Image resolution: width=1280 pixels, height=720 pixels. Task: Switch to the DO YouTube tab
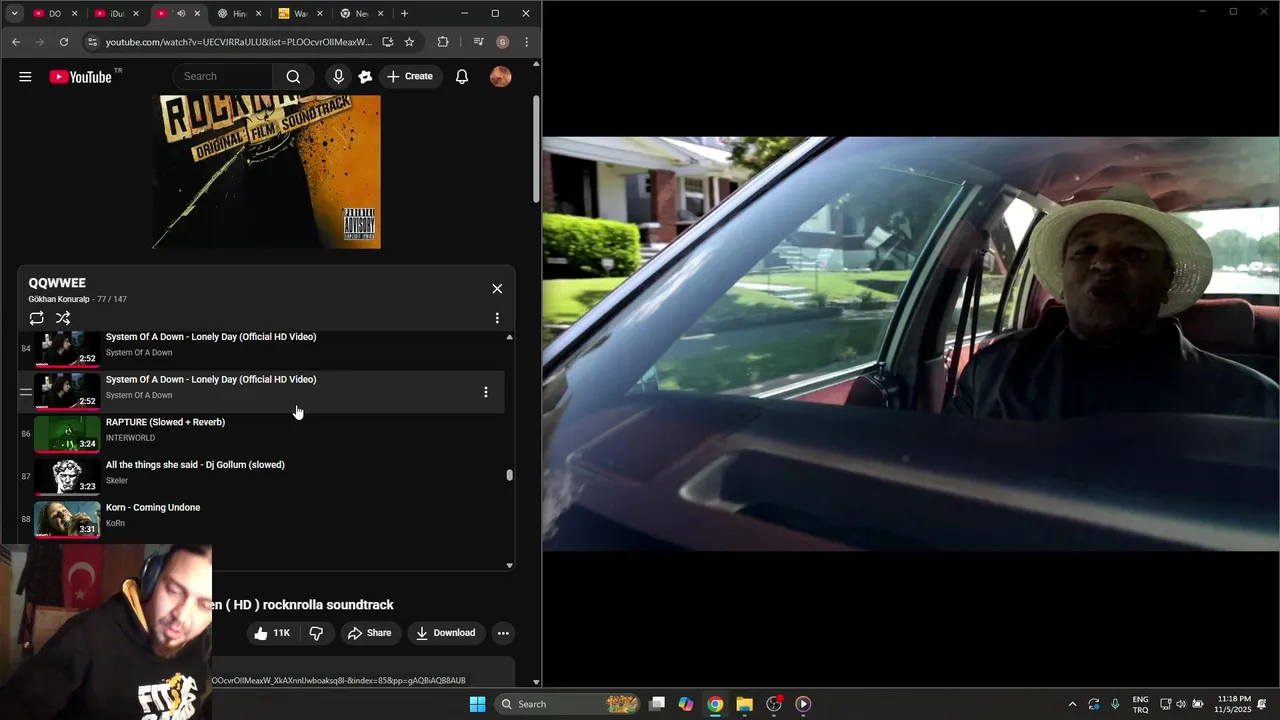coord(55,14)
